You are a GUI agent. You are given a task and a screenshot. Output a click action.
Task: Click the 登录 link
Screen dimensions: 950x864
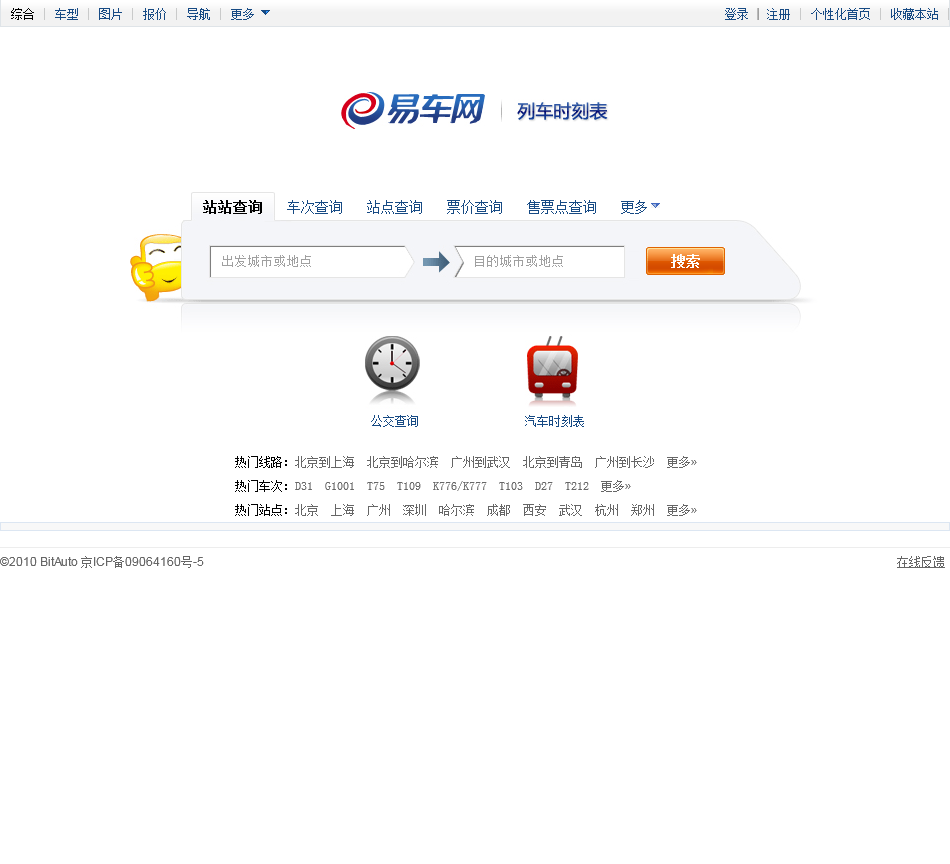point(736,14)
